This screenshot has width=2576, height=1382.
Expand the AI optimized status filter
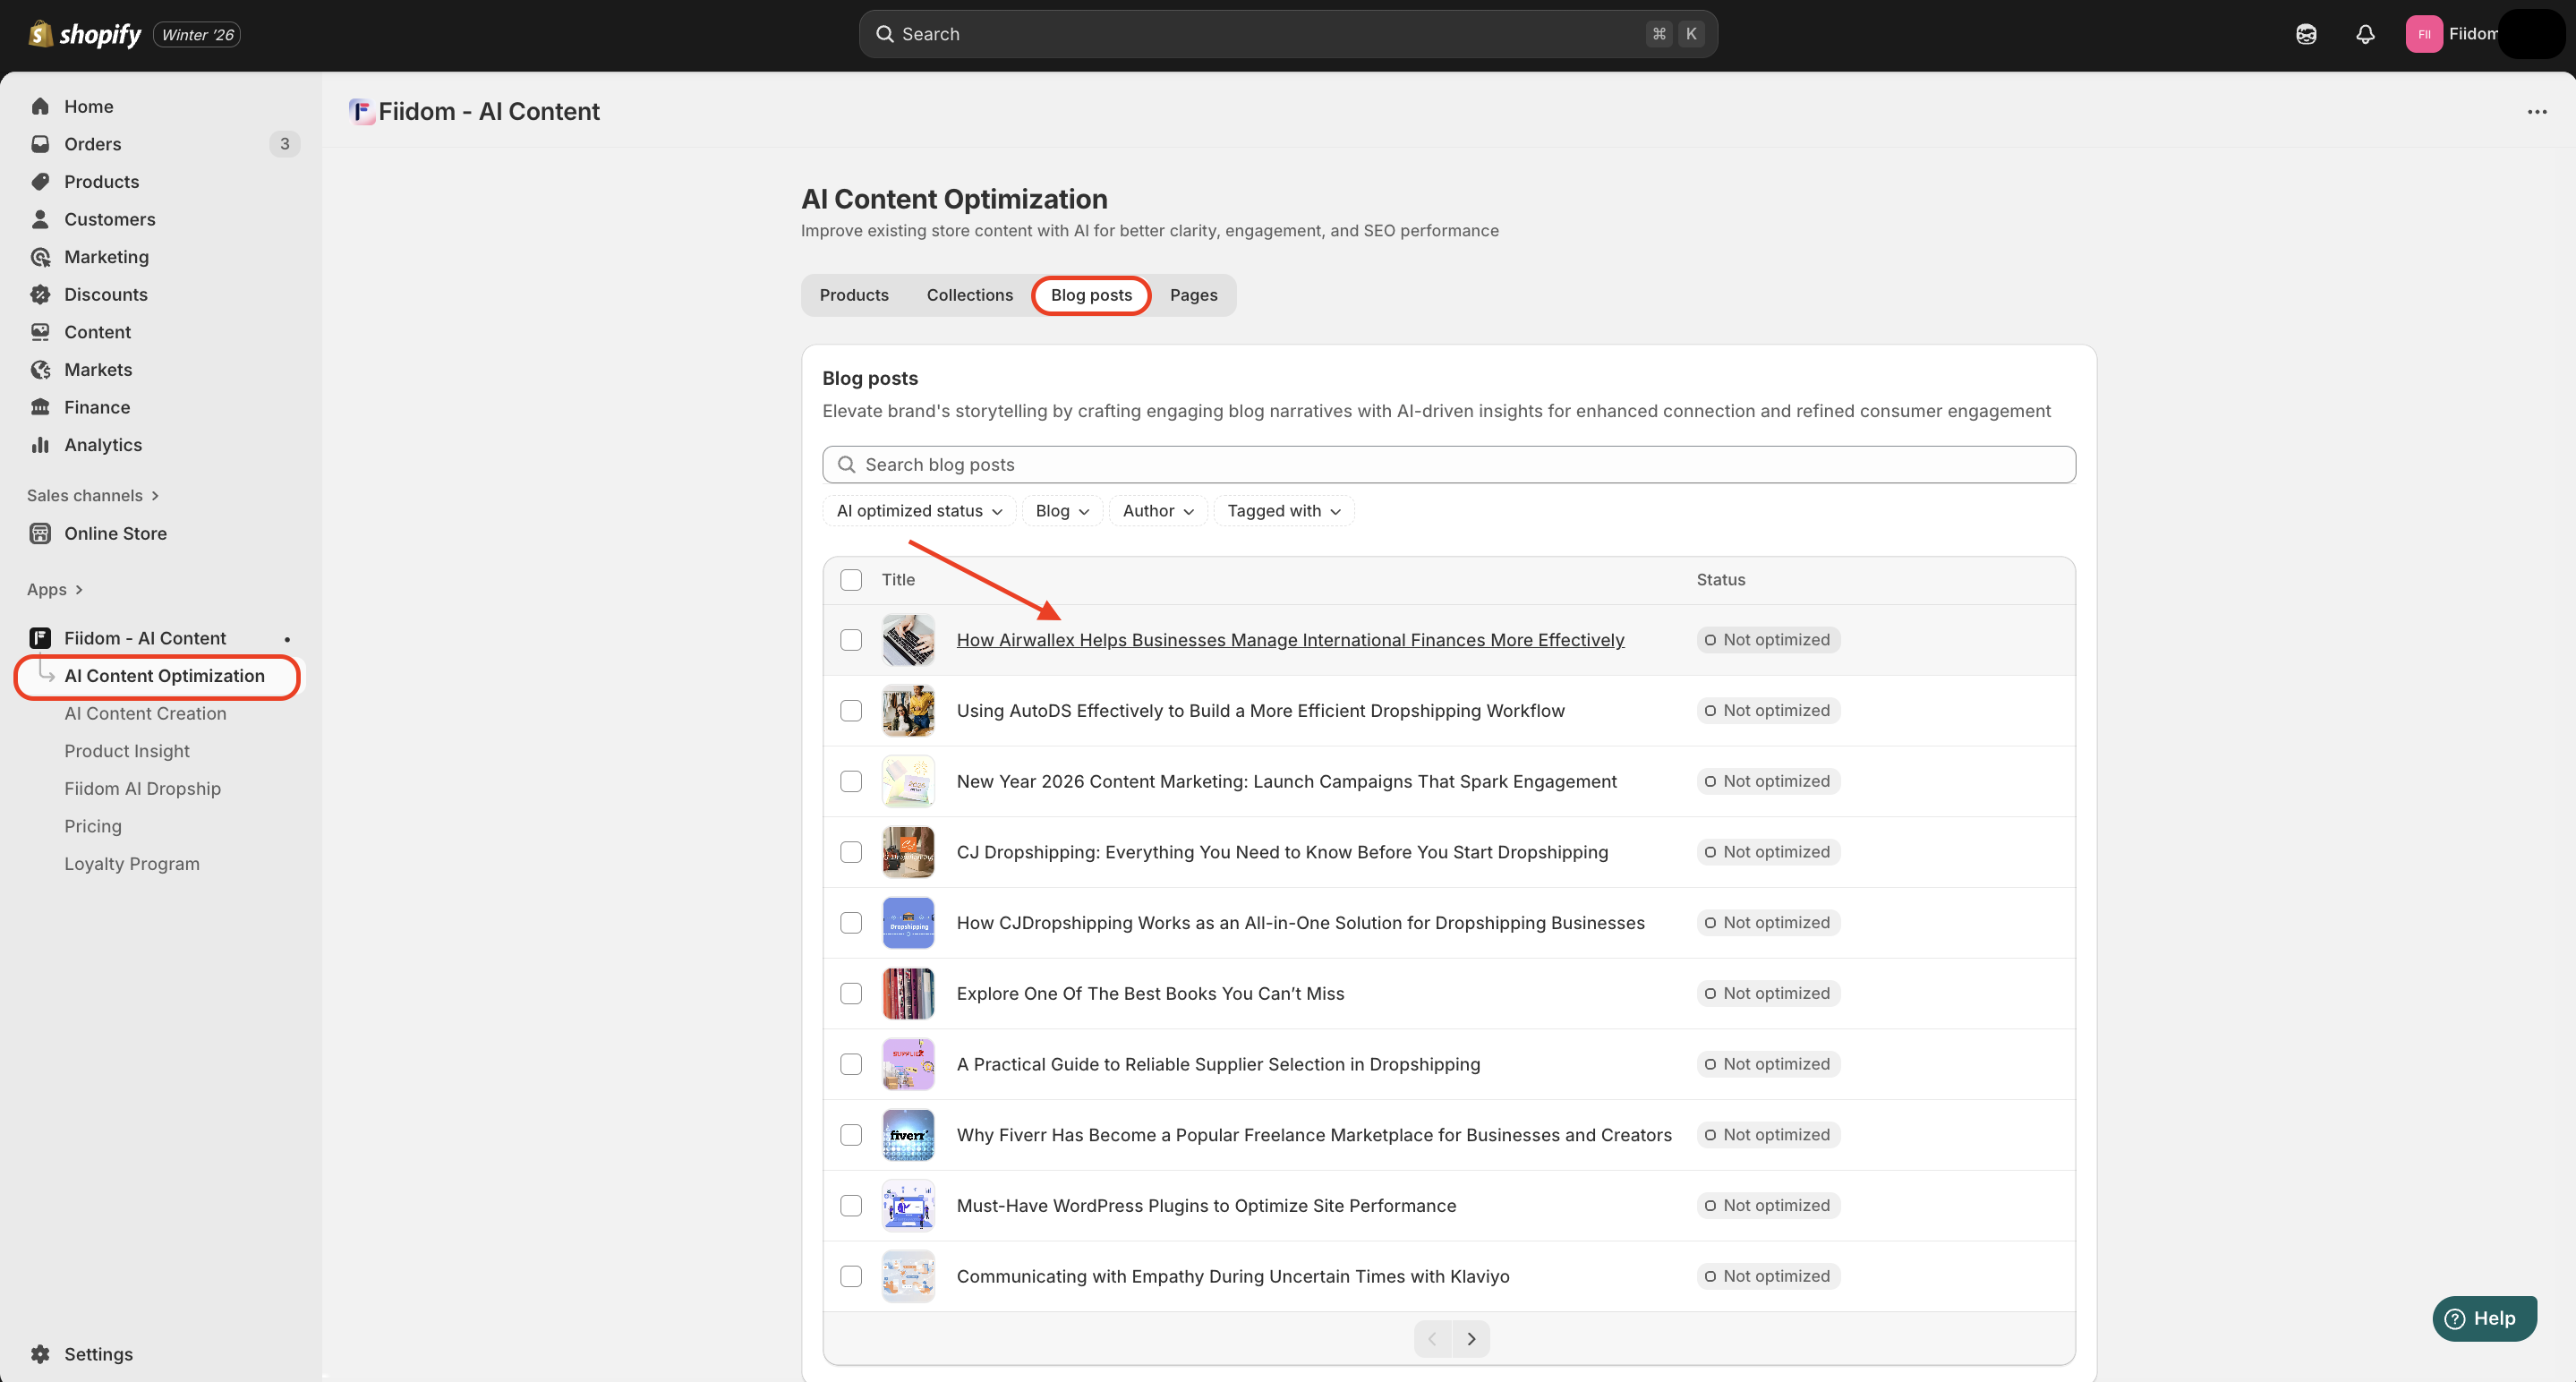click(x=919, y=511)
